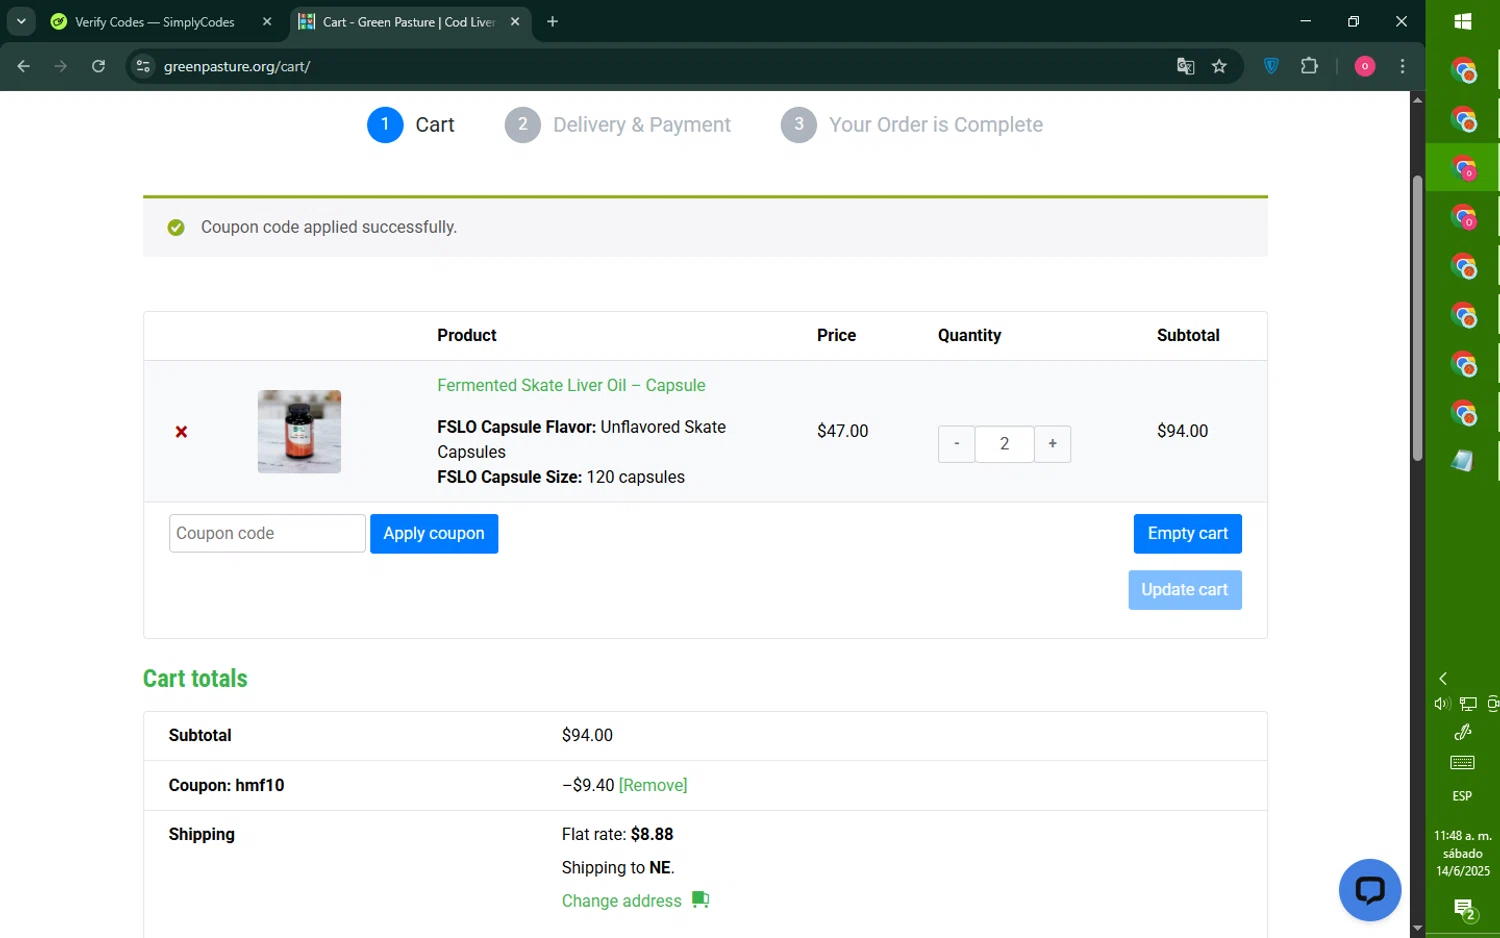This screenshot has height=938, width=1500.
Task: Click the Update cart button
Action: [1185, 590]
